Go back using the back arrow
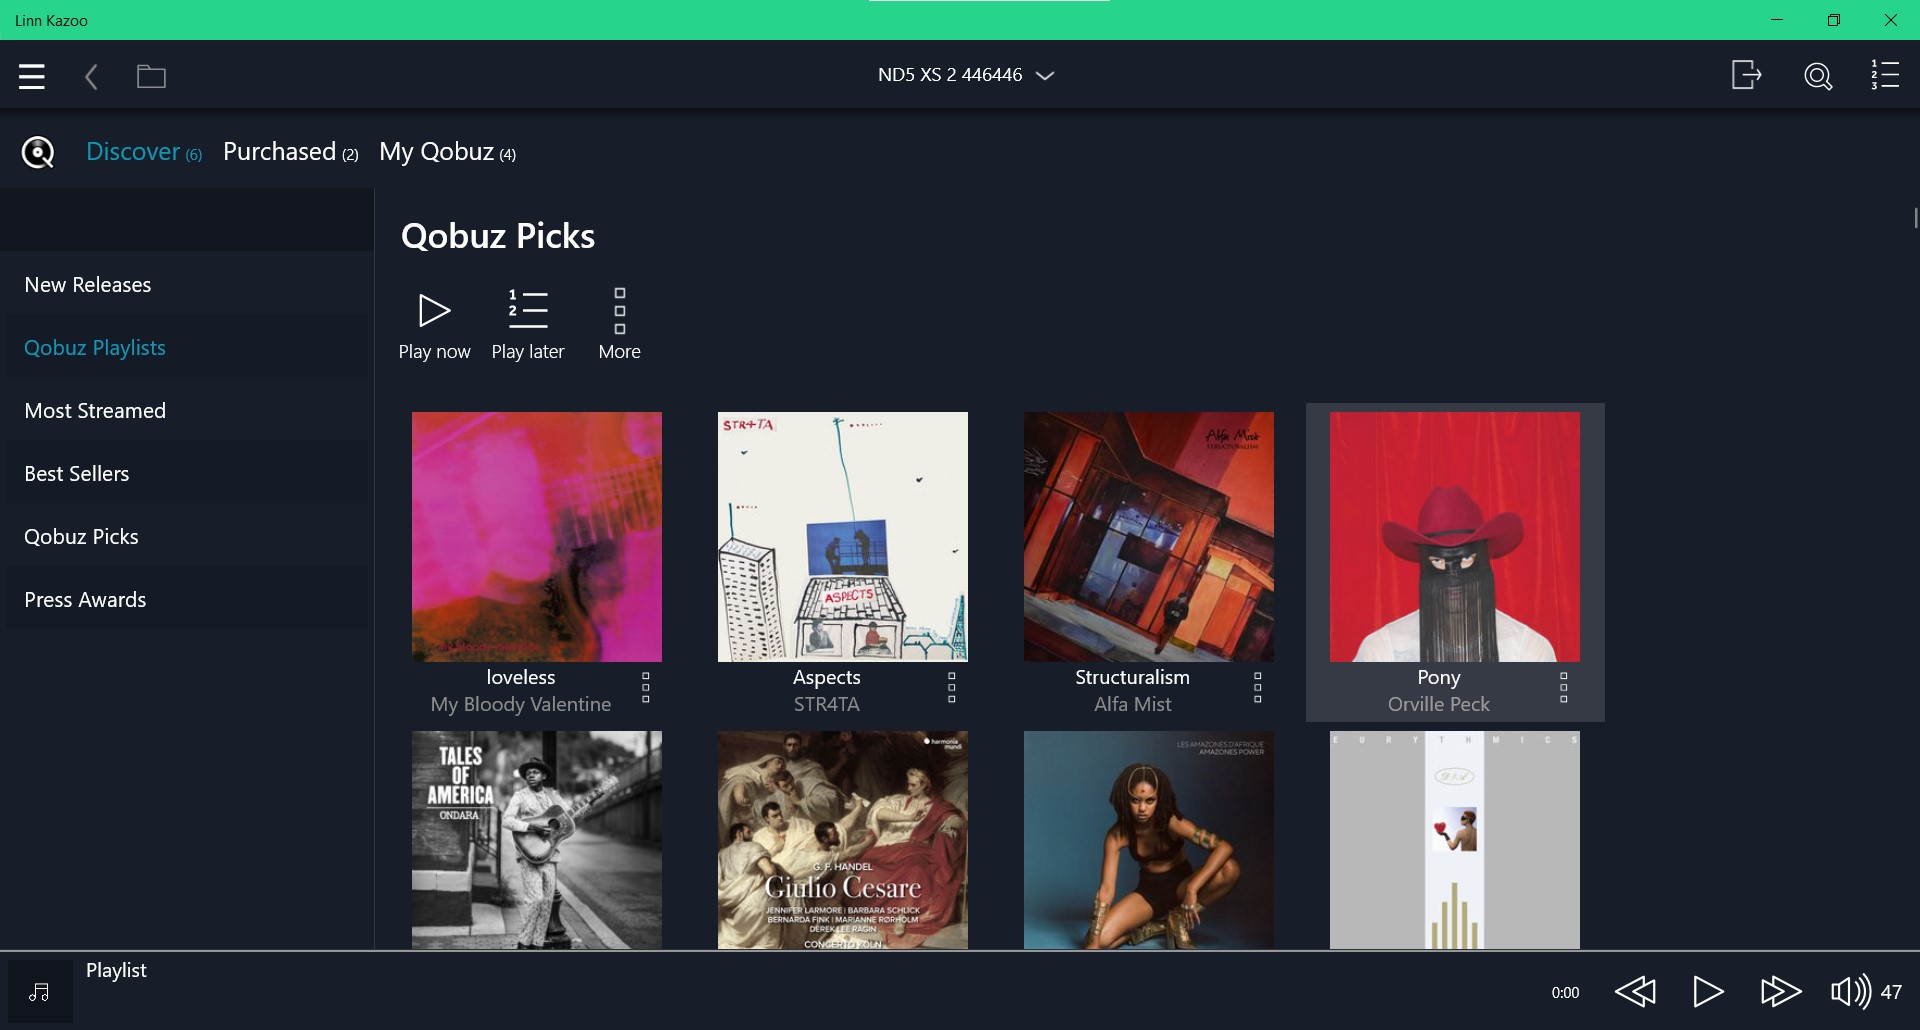This screenshot has width=1920, height=1030. pos(91,77)
